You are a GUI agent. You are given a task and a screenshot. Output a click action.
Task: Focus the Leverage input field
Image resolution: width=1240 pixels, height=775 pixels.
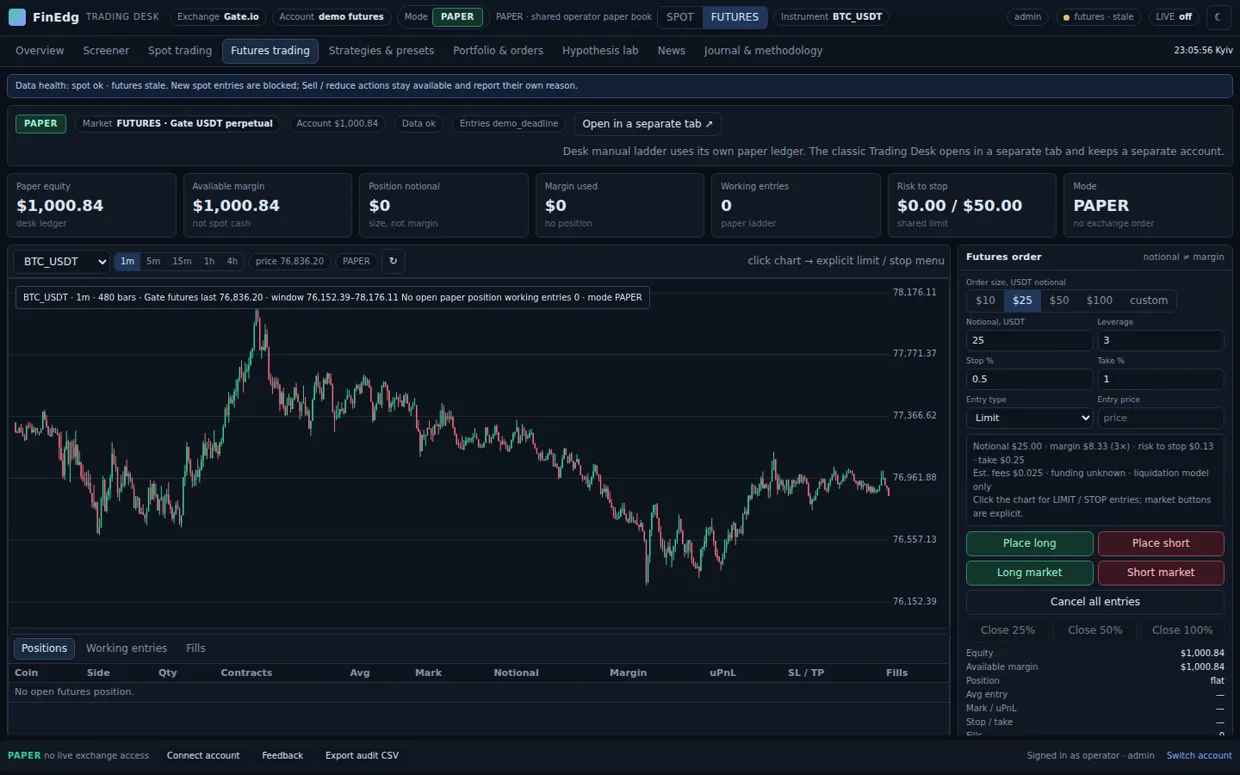click(x=1160, y=340)
